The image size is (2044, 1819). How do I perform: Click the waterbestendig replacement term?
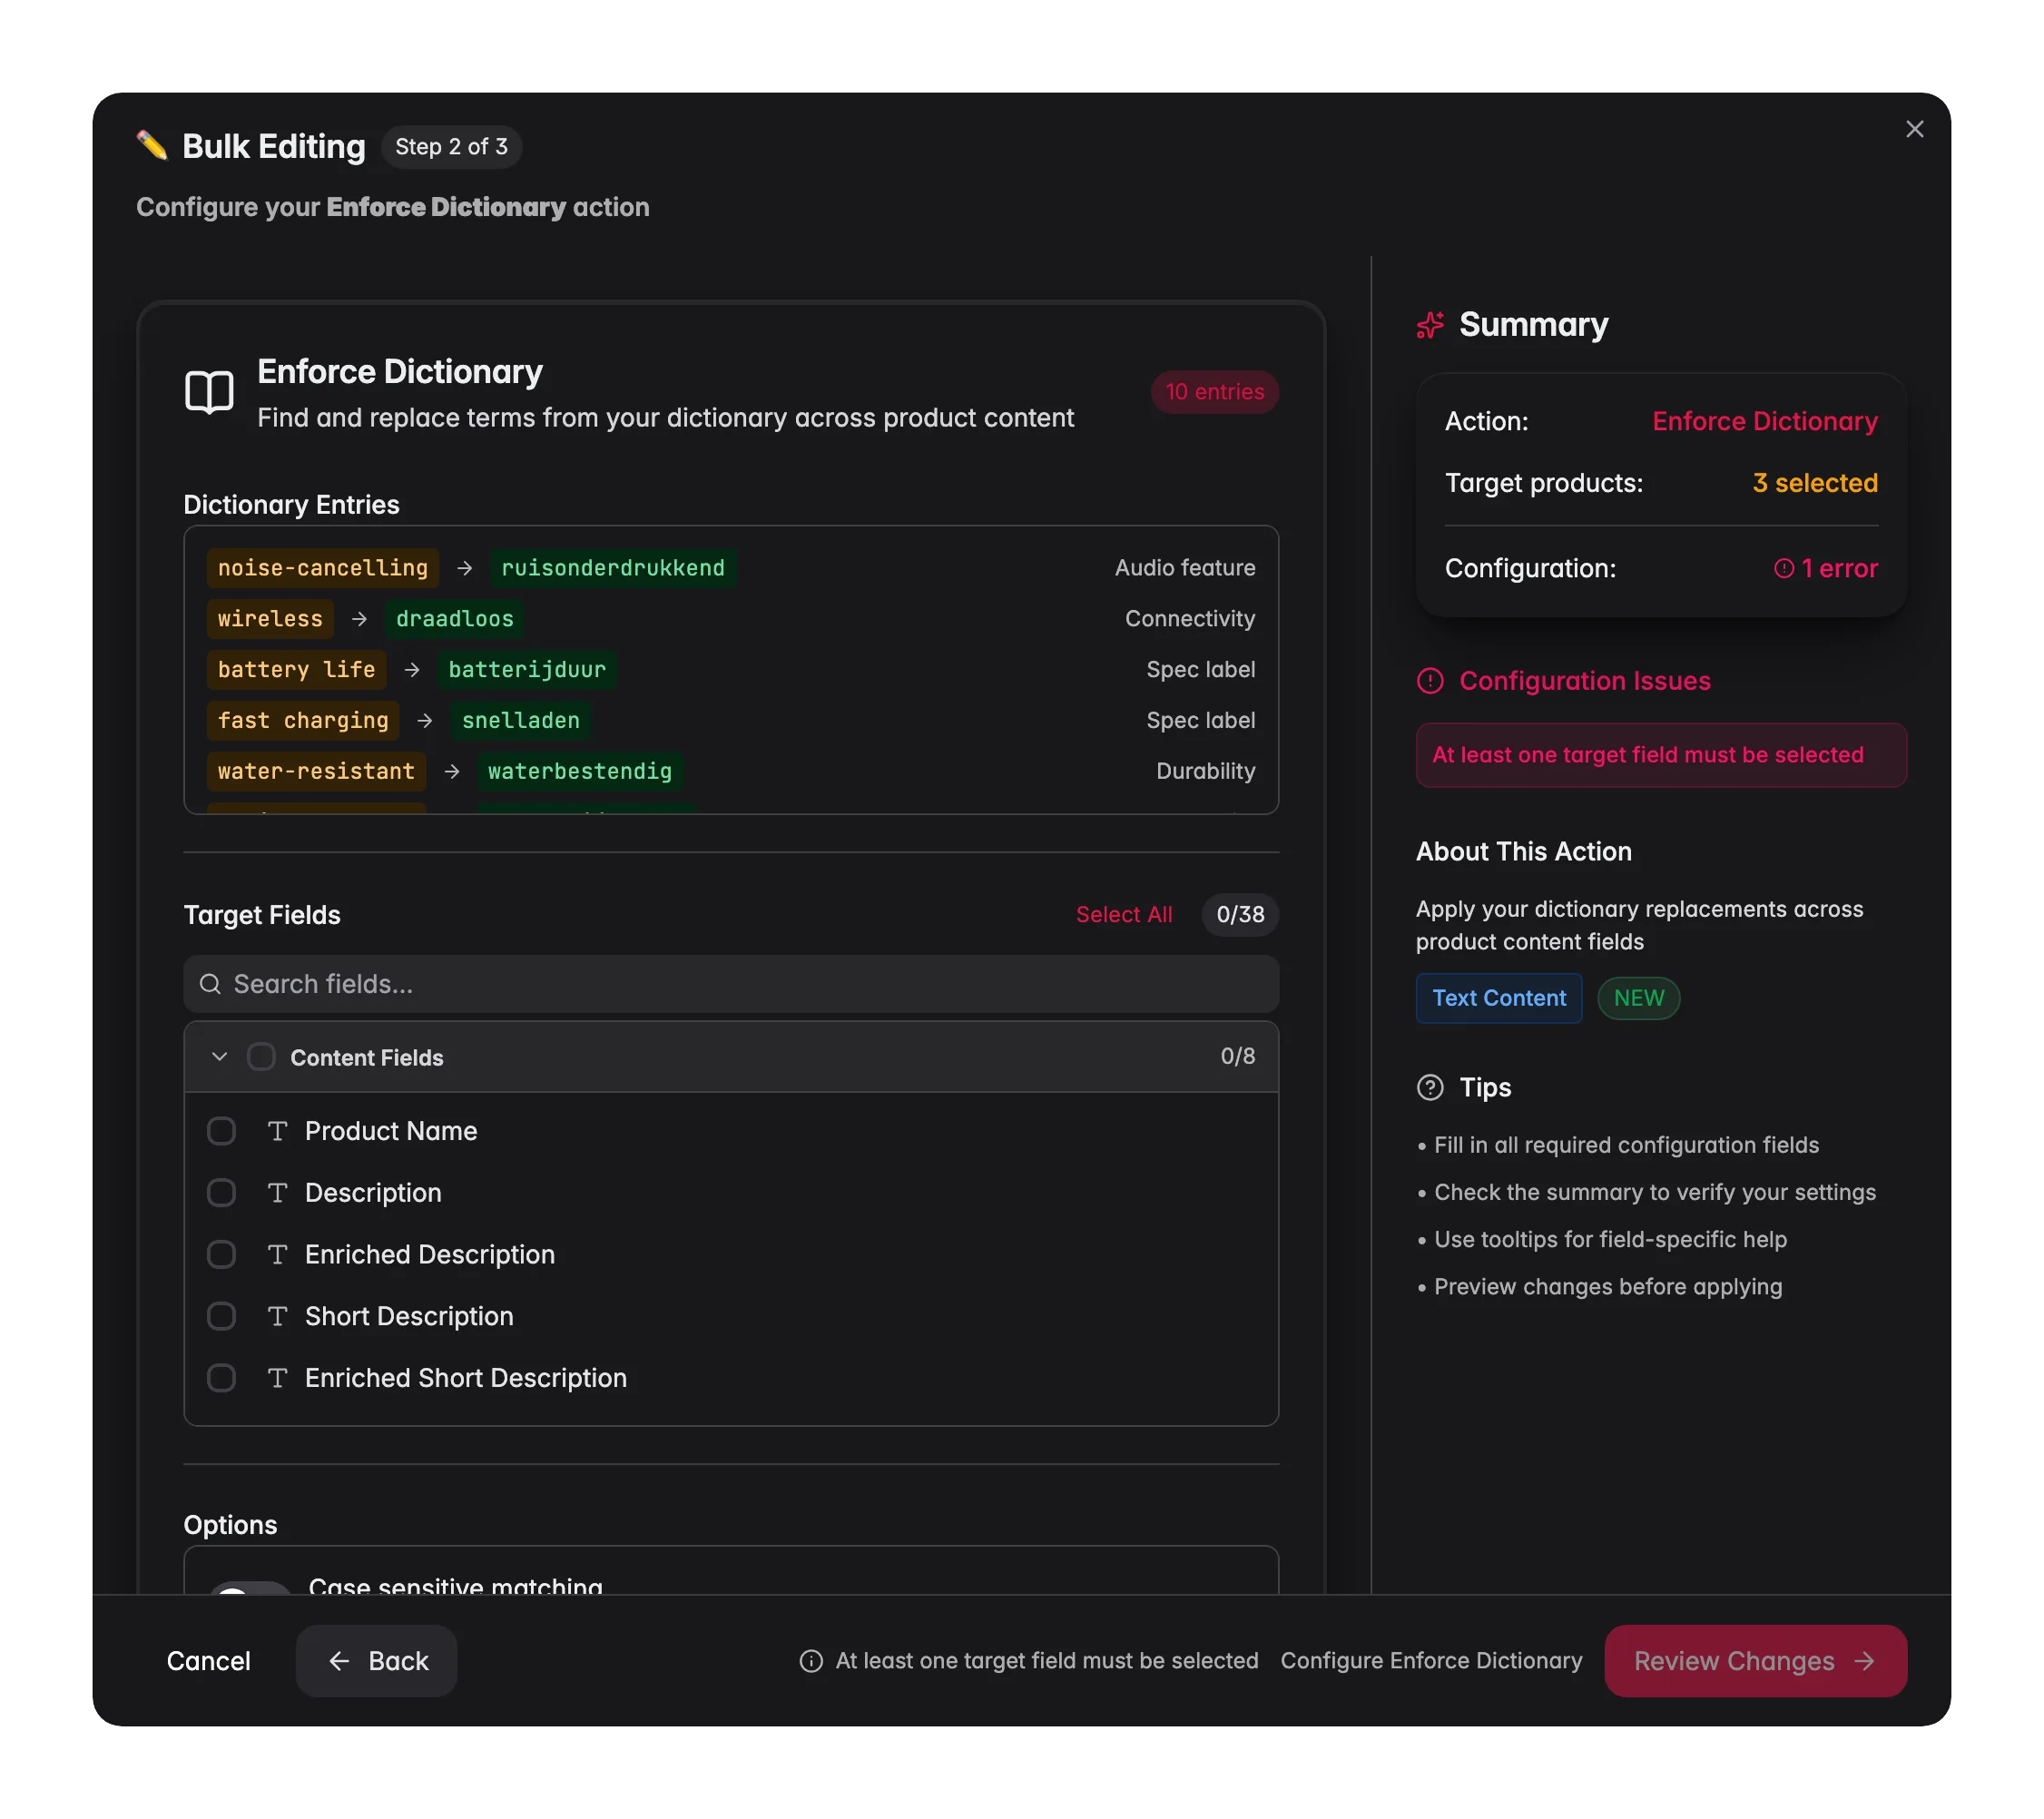pos(580,771)
